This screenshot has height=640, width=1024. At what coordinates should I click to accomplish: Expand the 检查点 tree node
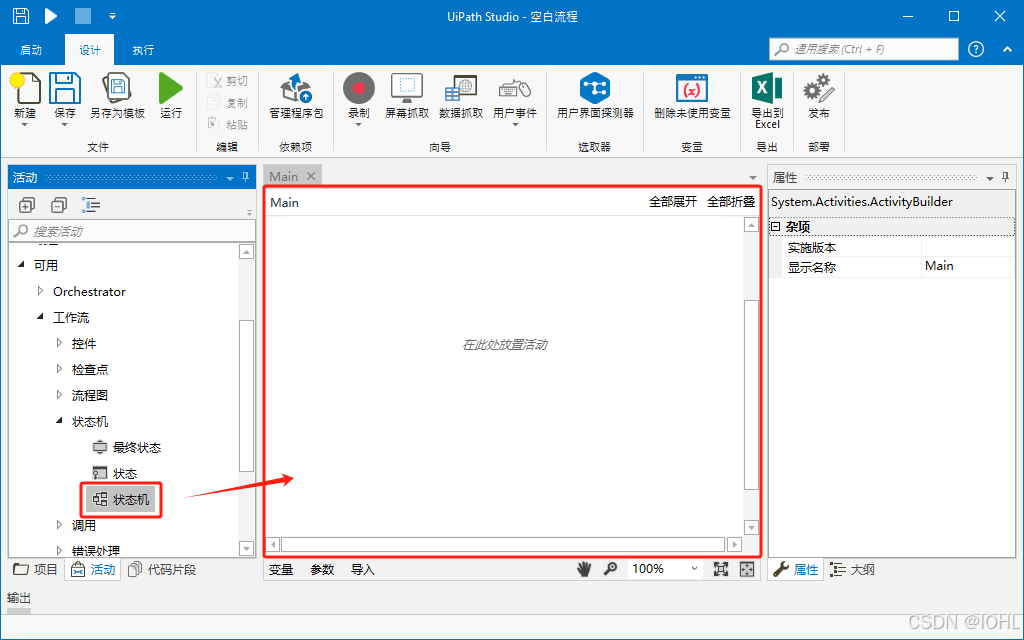(59, 369)
